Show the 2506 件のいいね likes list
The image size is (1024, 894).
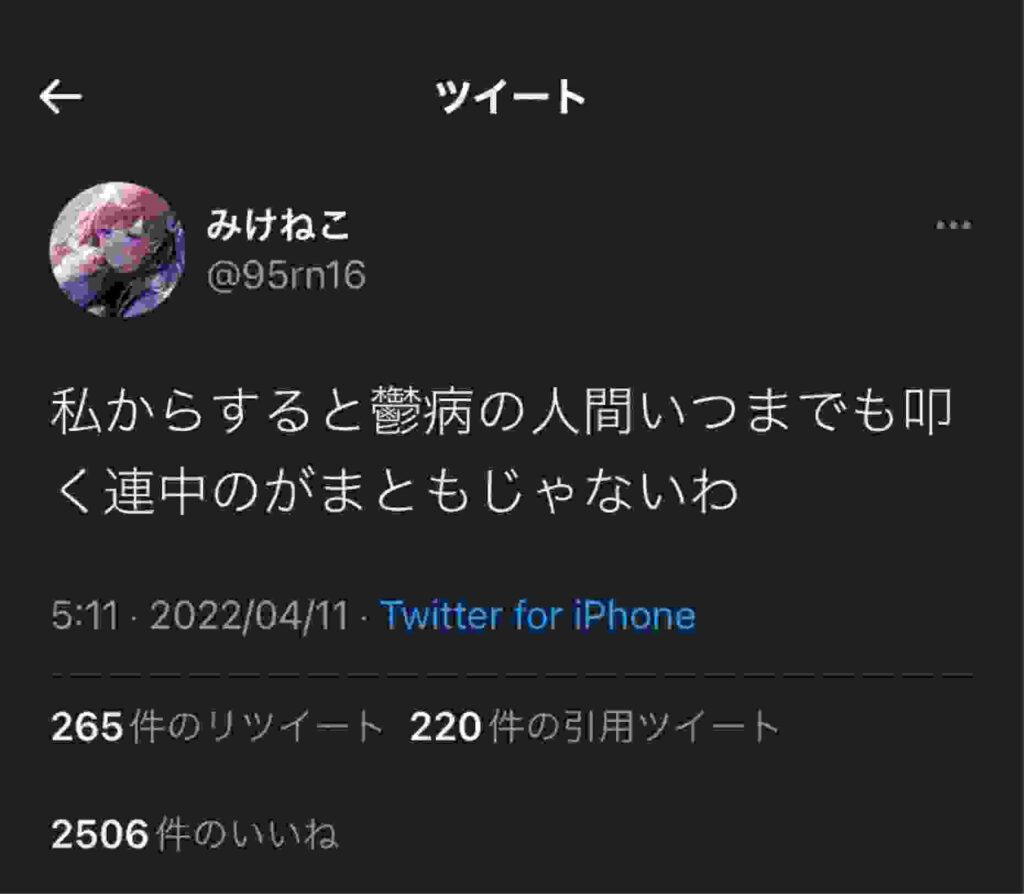point(195,834)
